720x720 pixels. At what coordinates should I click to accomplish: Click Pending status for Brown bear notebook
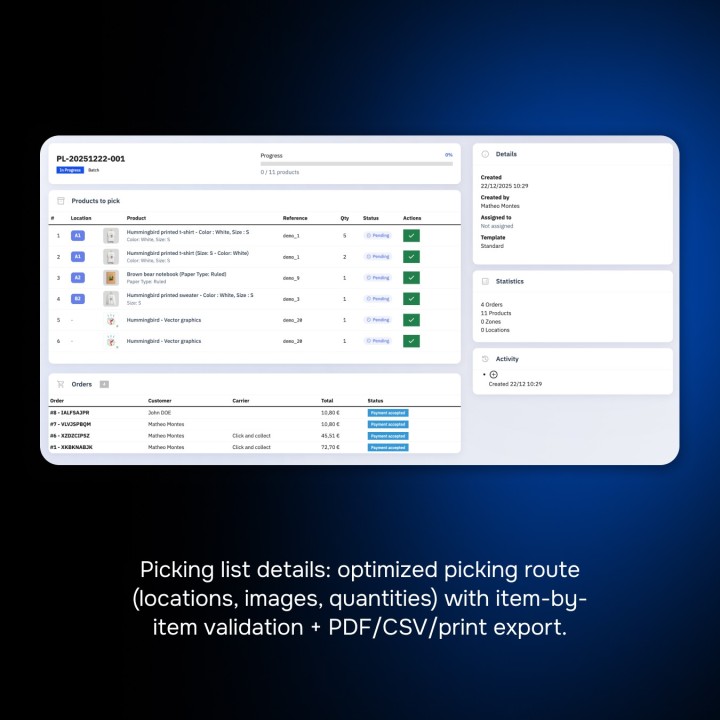(378, 278)
